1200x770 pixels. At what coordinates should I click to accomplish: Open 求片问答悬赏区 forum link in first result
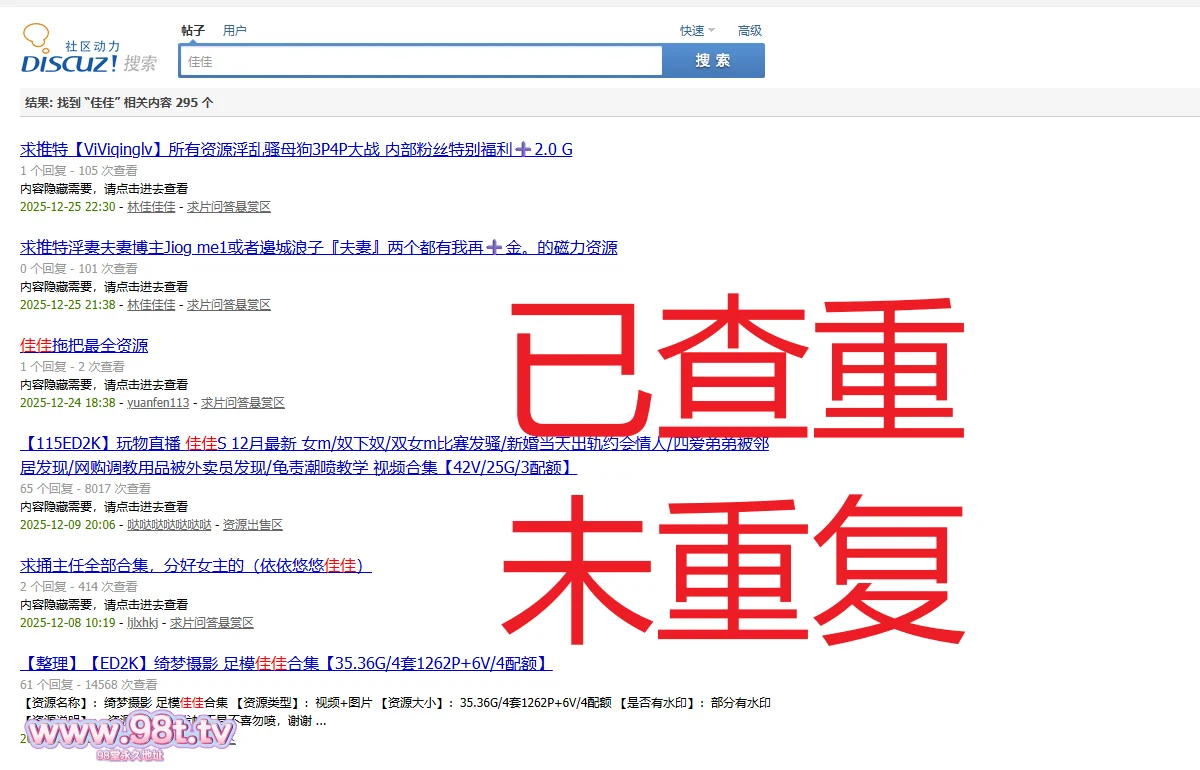click(x=229, y=207)
